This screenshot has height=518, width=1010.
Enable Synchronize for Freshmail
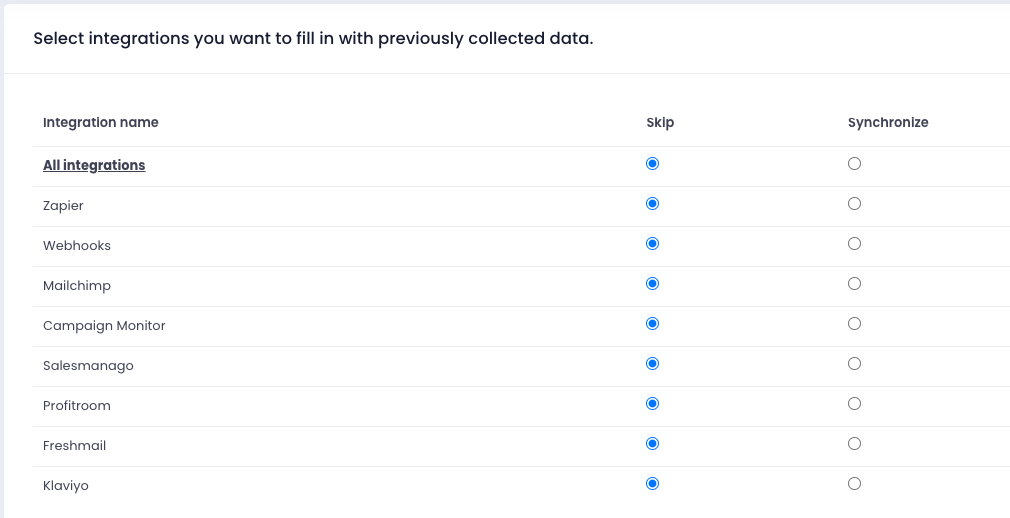(x=854, y=443)
